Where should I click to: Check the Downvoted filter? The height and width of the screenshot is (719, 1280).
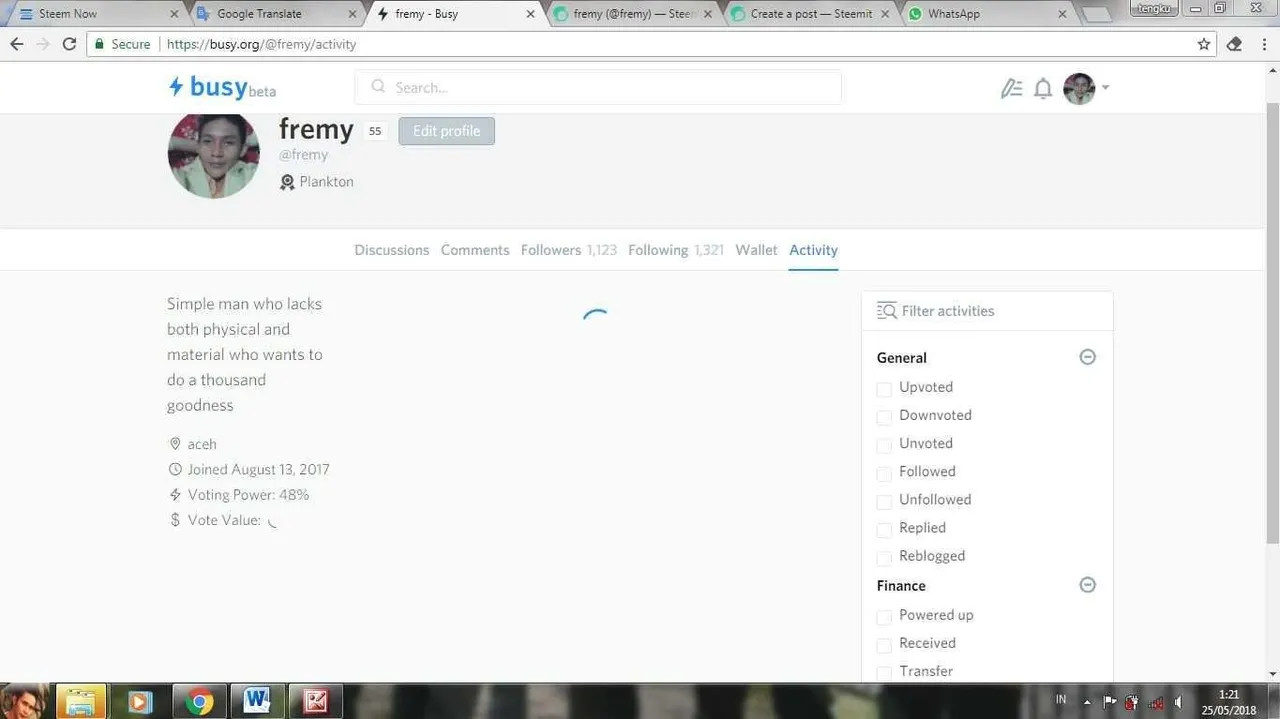point(884,416)
